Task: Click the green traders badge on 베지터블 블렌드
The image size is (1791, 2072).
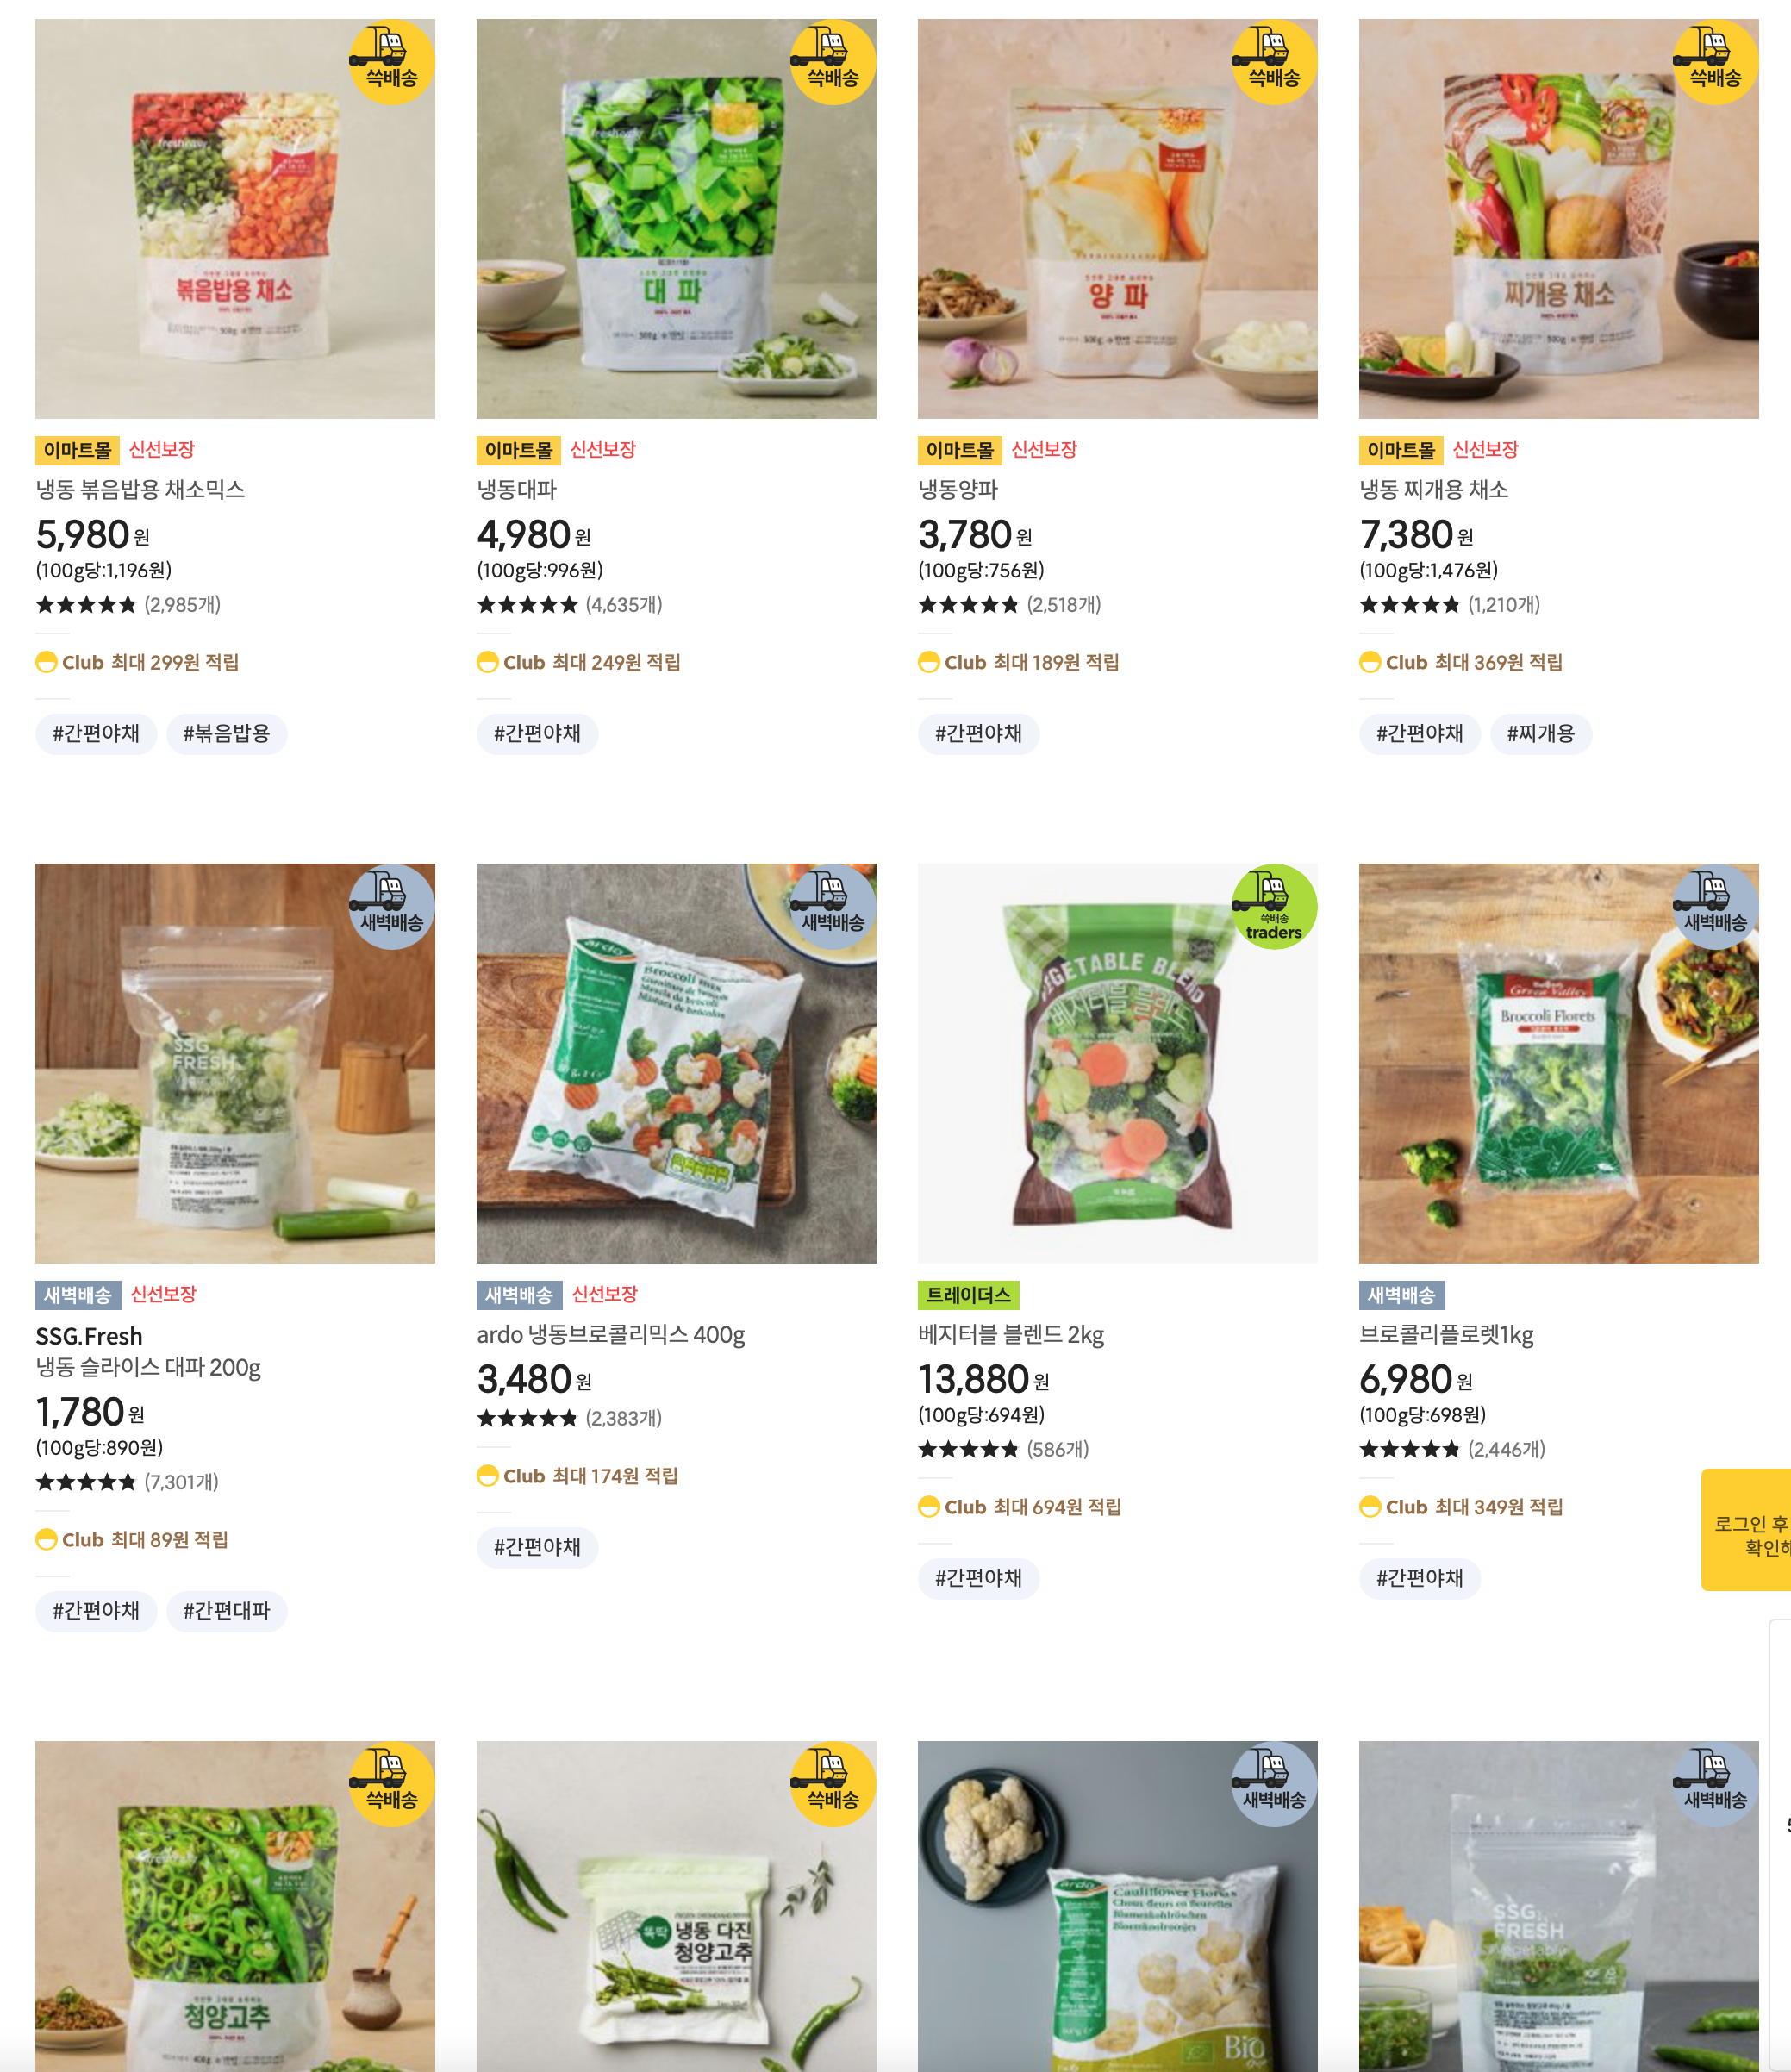Action: coord(1273,906)
